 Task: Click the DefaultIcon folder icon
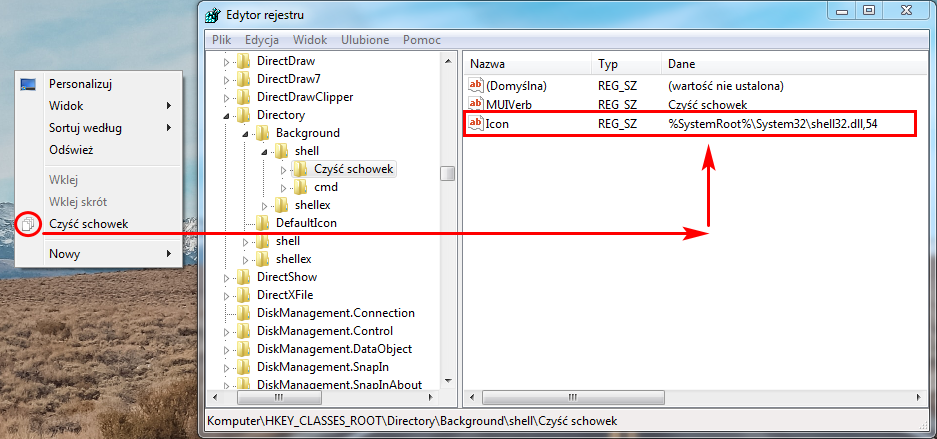point(262,223)
